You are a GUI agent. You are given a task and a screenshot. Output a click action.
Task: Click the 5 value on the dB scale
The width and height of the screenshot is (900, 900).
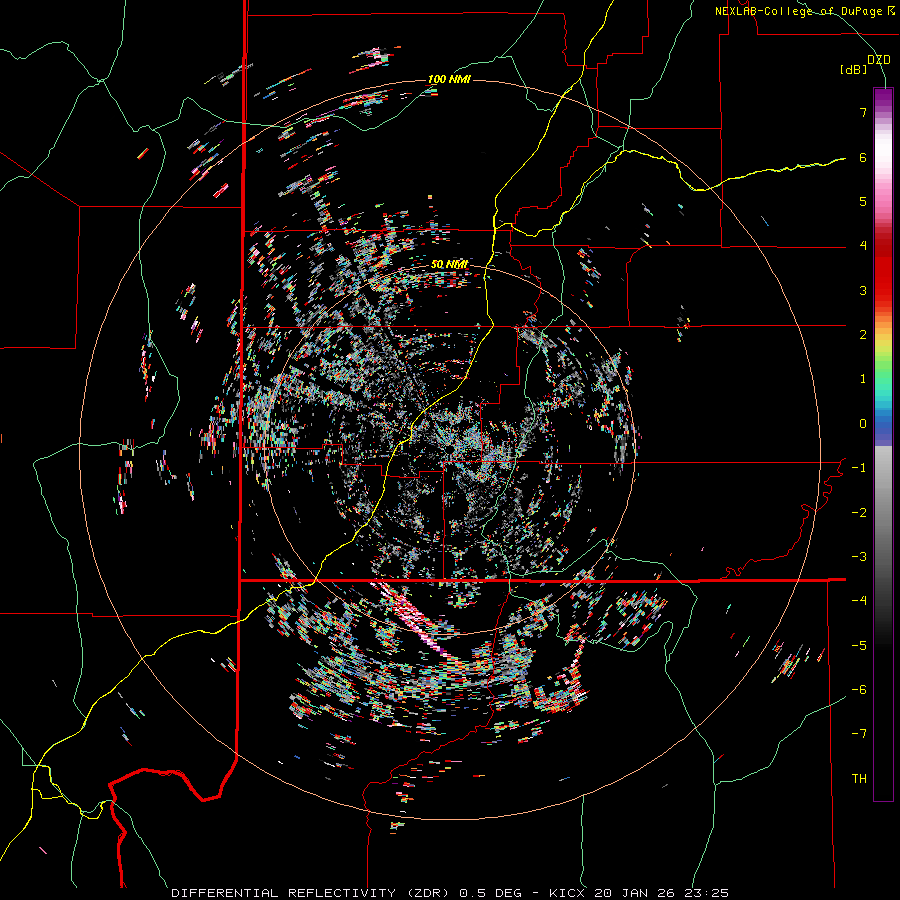pos(863,201)
